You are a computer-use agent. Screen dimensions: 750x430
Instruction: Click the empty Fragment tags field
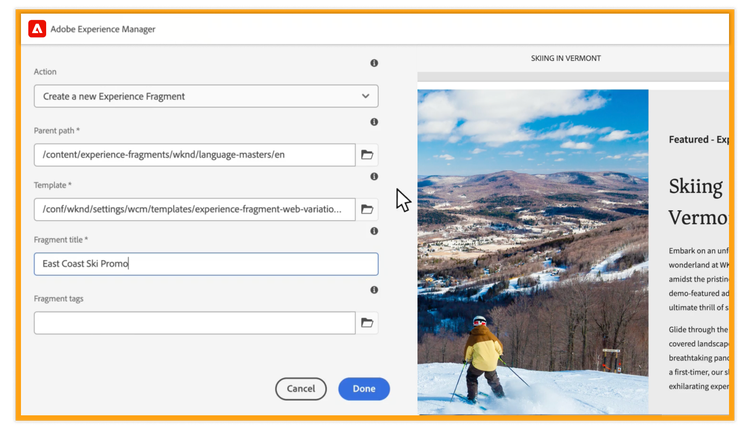click(195, 323)
